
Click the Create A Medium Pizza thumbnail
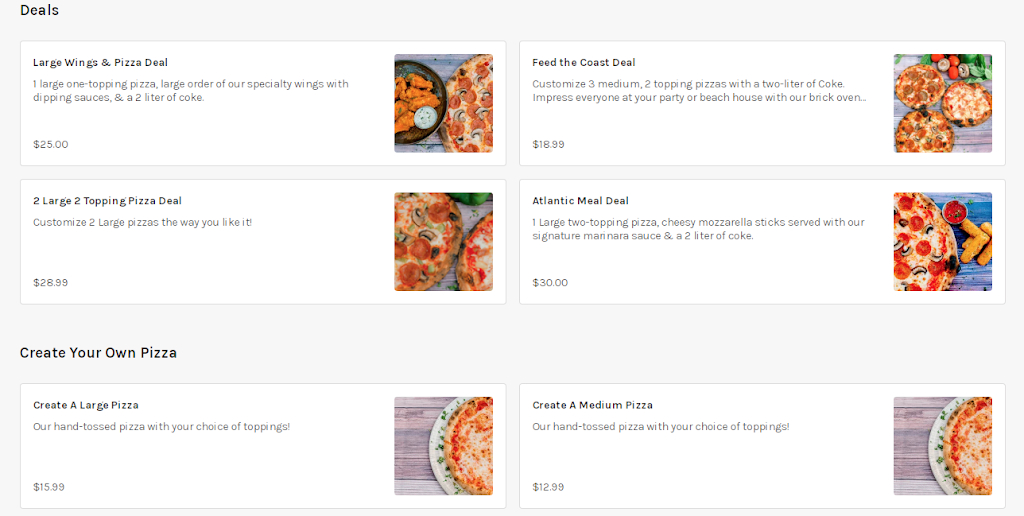[x=942, y=446]
